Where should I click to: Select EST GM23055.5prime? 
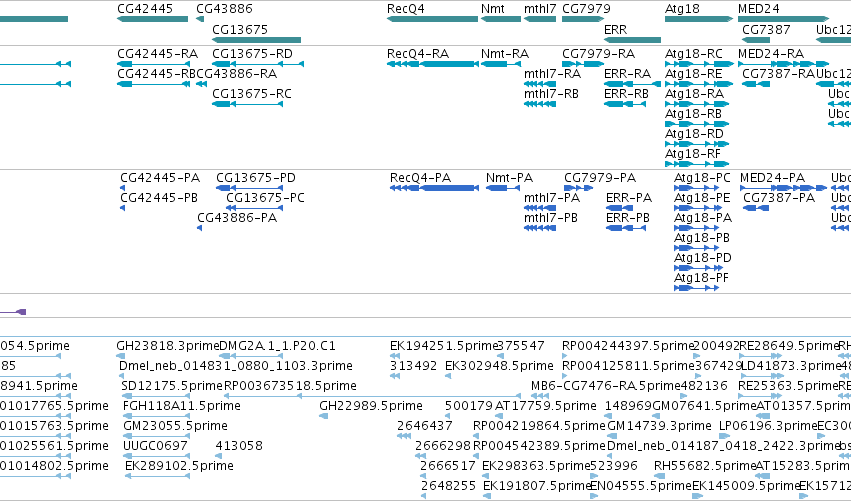175,426
